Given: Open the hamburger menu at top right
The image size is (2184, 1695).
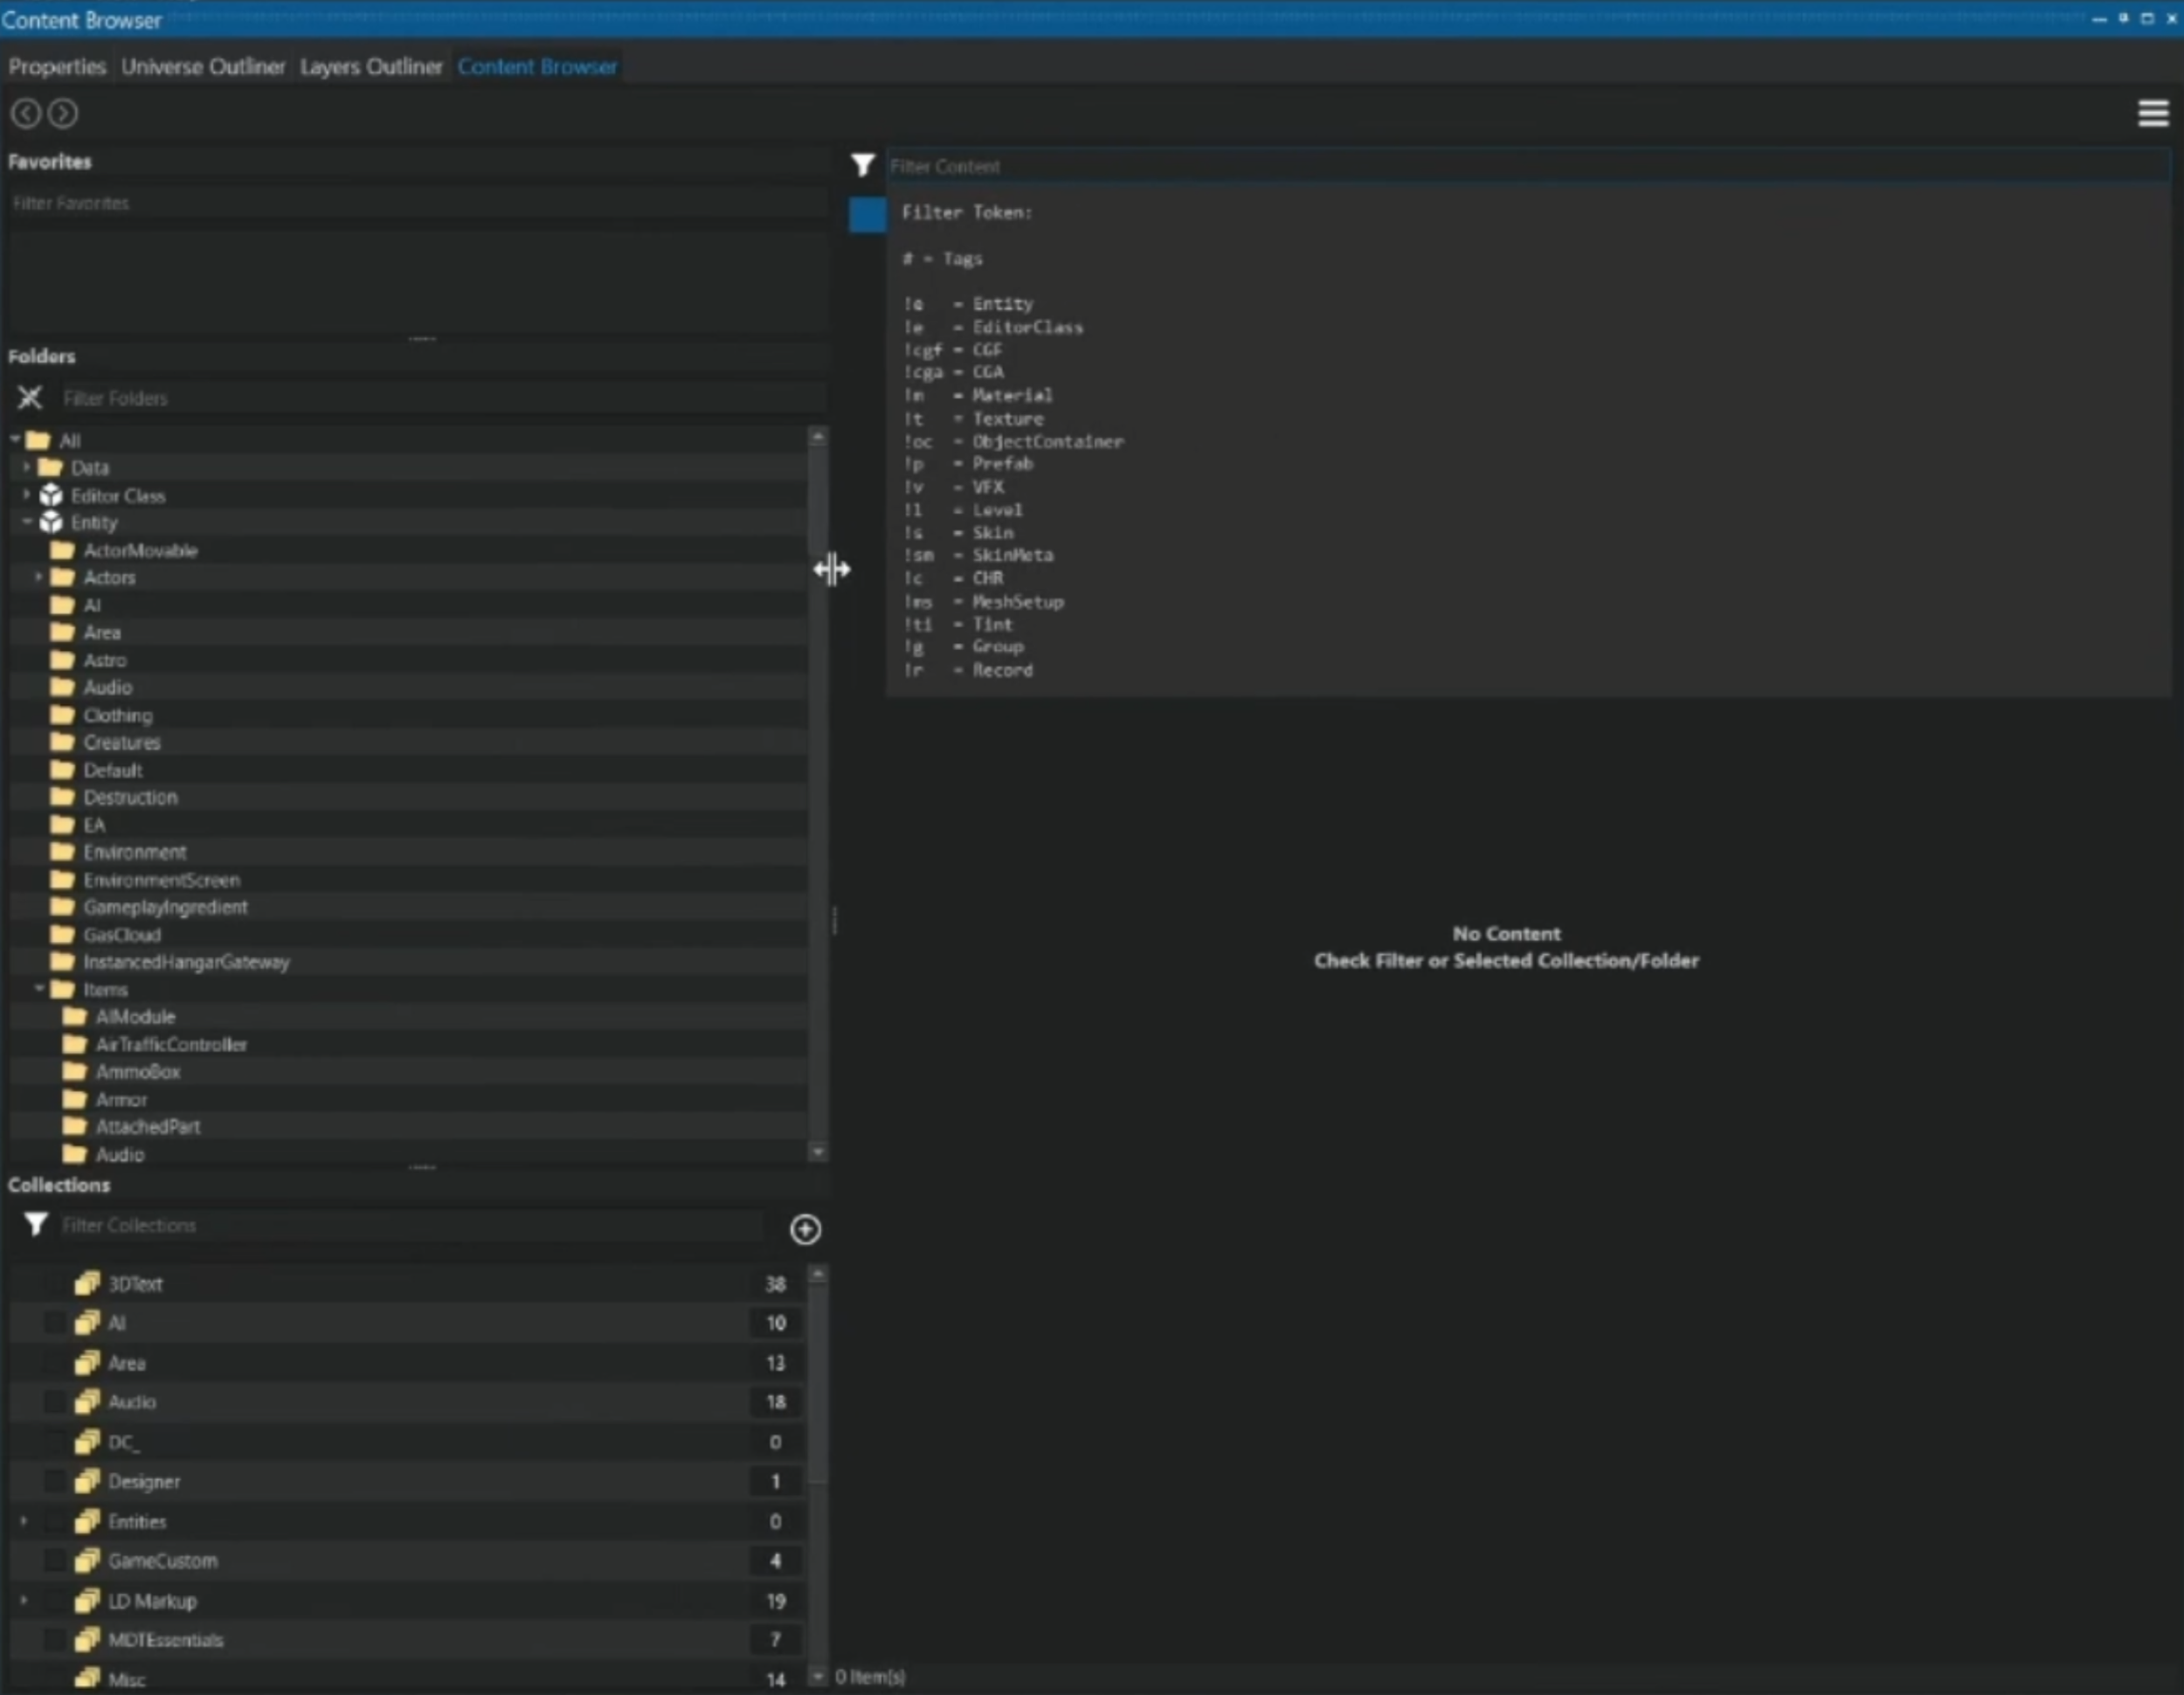Looking at the screenshot, I should click(2152, 113).
